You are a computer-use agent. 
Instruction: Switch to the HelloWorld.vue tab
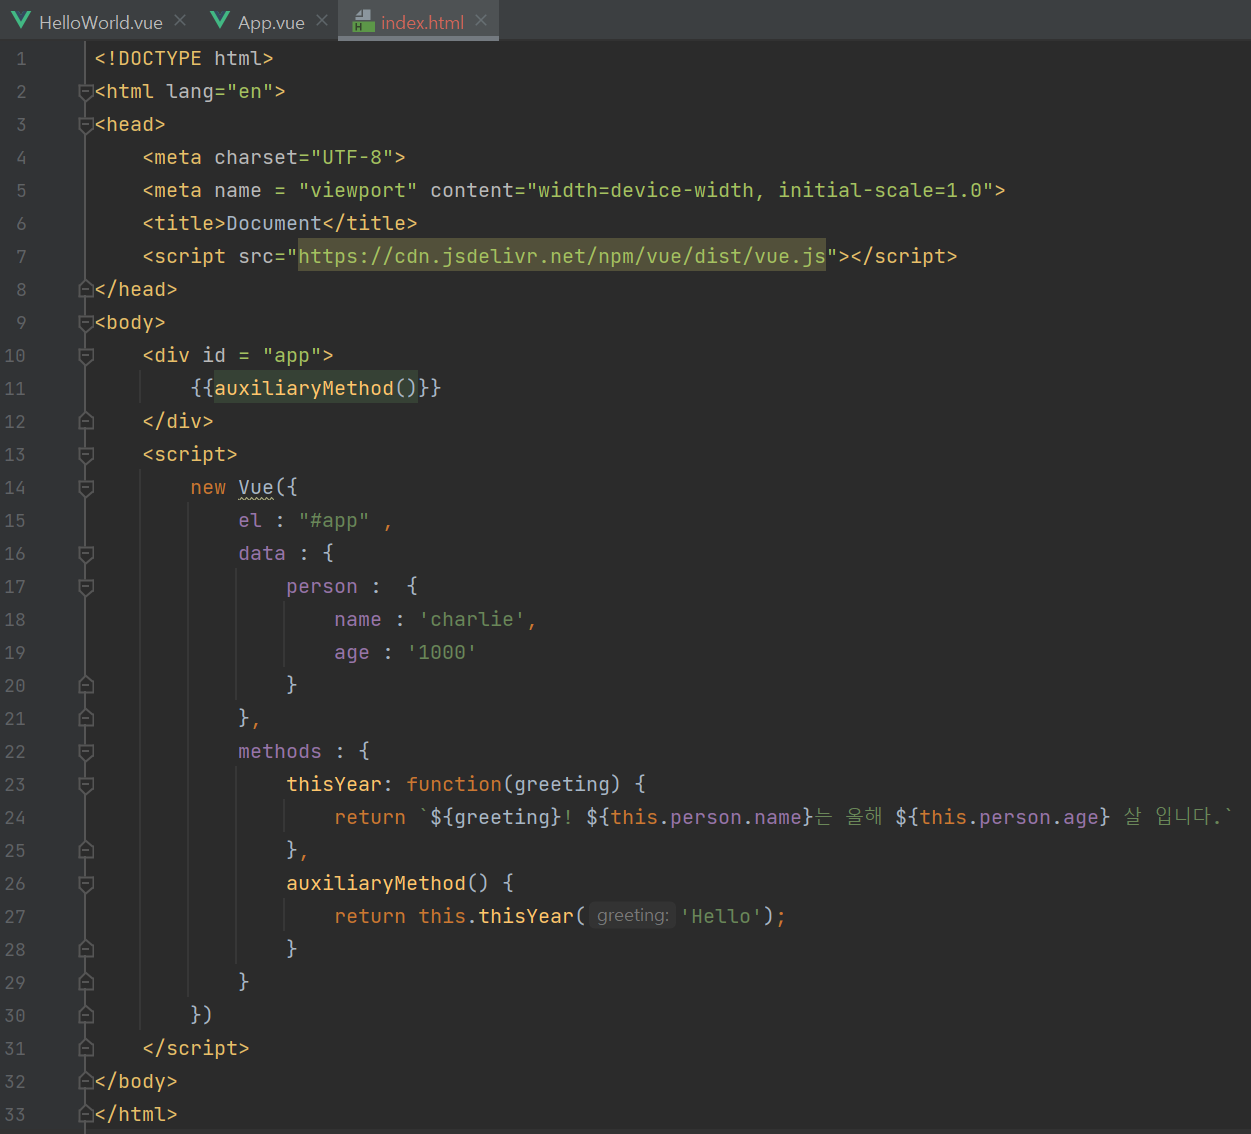[100, 22]
